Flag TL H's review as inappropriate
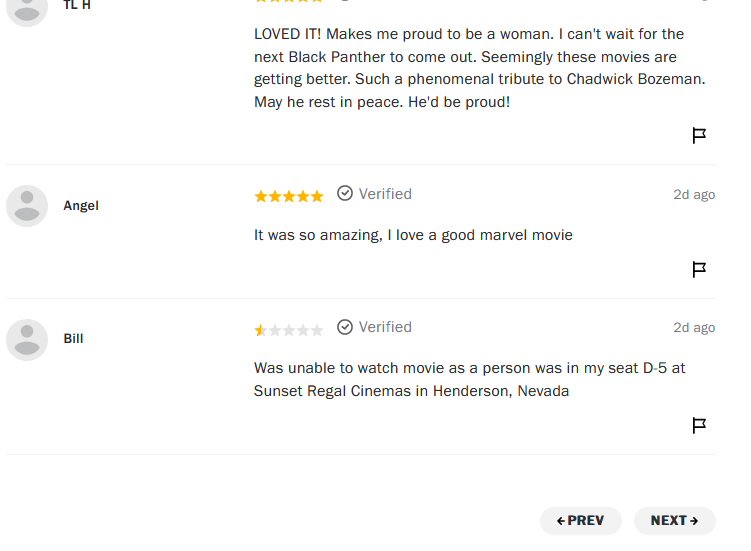This screenshot has width=751, height=551. pos(699,136)
